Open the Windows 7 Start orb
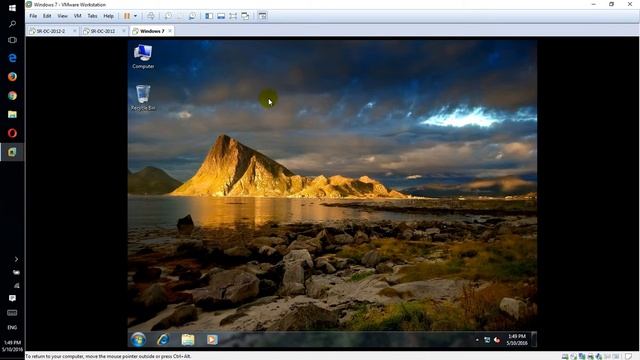Screen dimensions: 640x360 (x=138, y=340)
